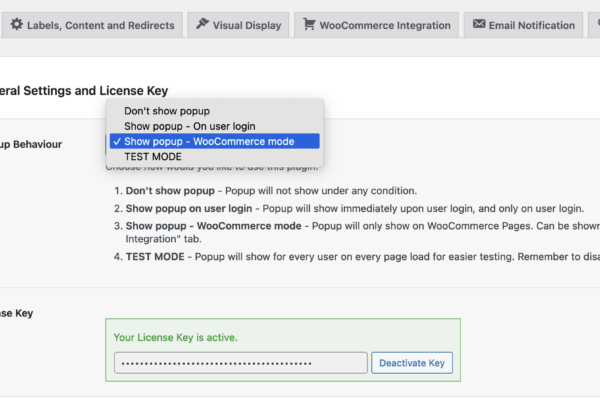Click the masked license key field
The height and width of the screenshot is (400, 600).
(241, 363)
